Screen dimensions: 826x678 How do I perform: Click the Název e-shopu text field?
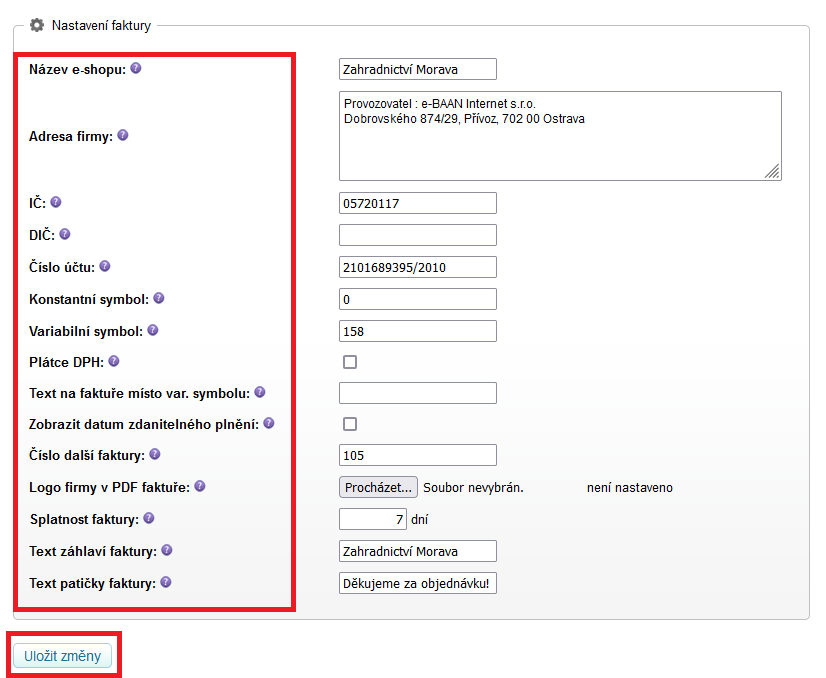click(x=417, y=69)
